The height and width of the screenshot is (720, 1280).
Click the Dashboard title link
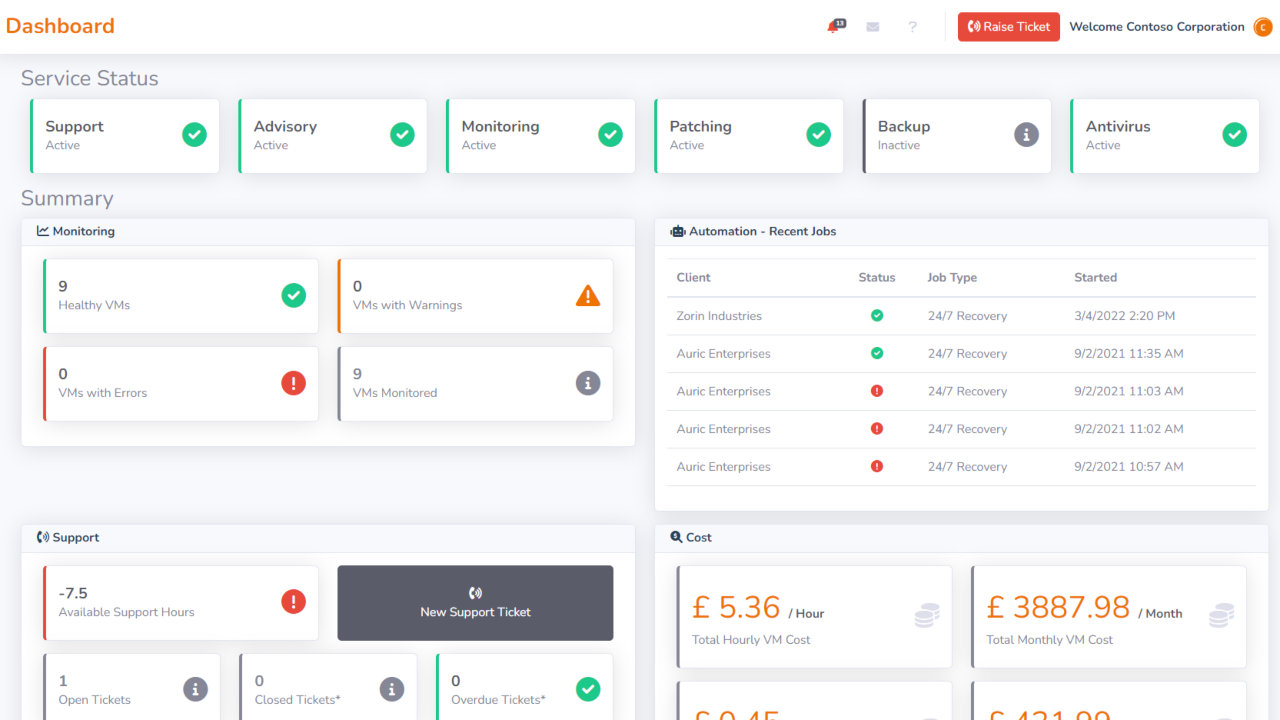60,26
